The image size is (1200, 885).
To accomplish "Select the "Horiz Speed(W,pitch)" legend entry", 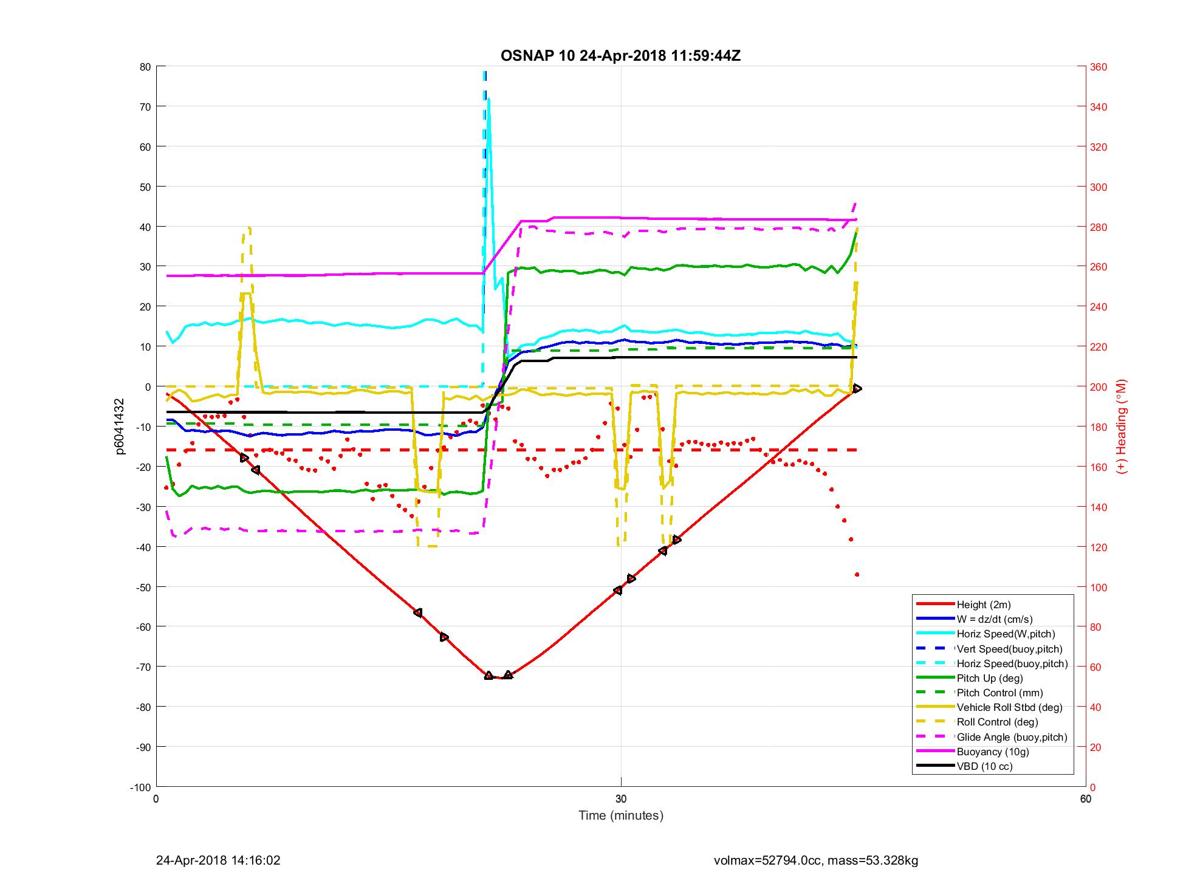I will click(1007, 634).
